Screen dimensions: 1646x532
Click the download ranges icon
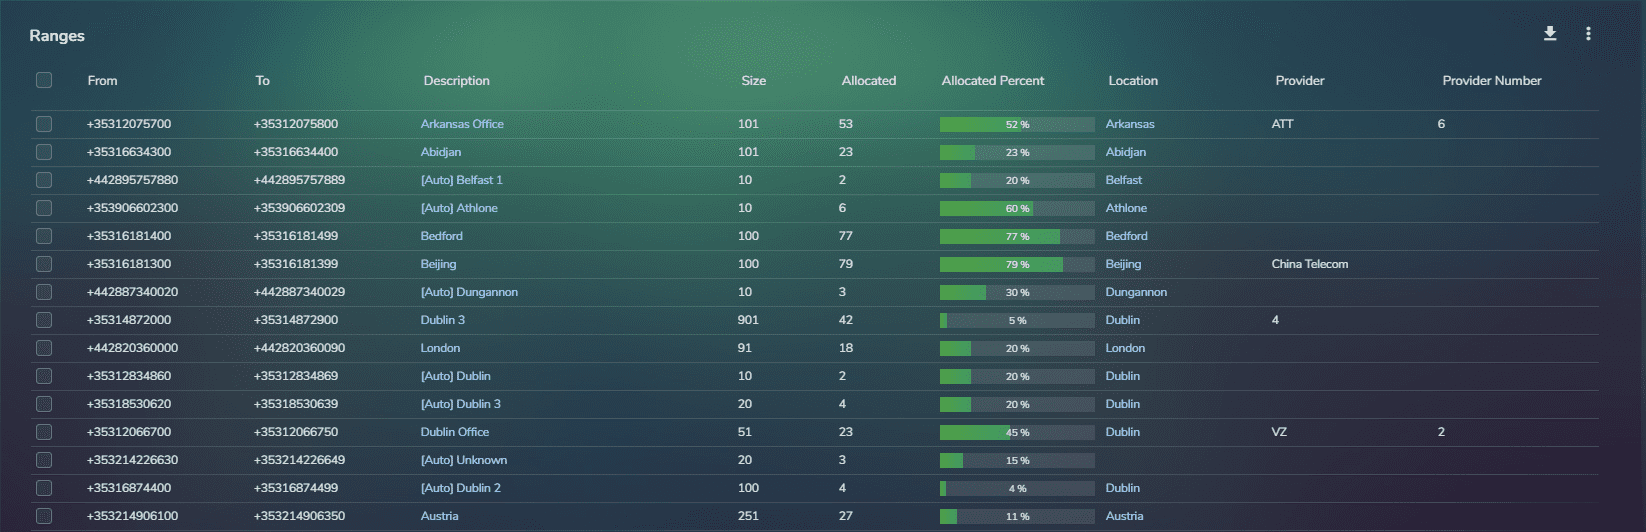[x=1550, y=34]
